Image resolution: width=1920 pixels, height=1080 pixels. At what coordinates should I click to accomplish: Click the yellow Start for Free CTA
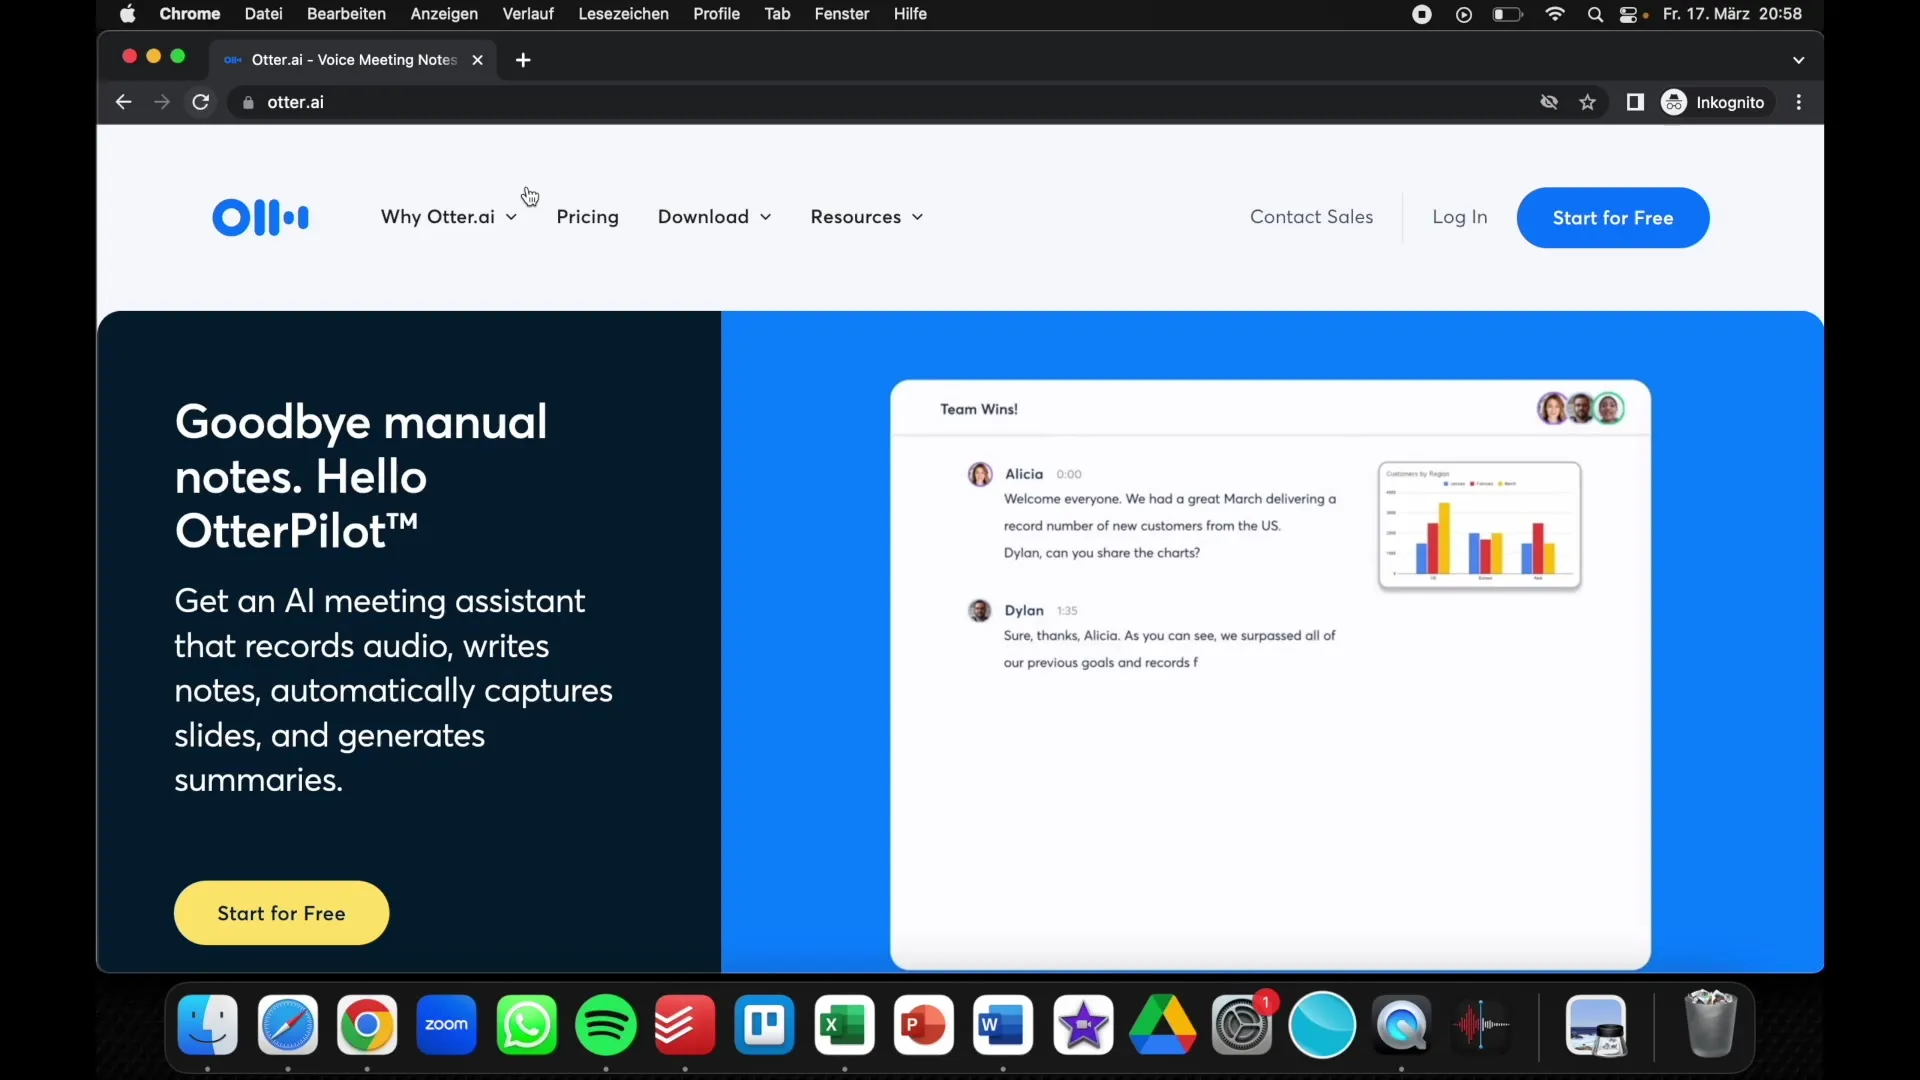tap(281, 914)
